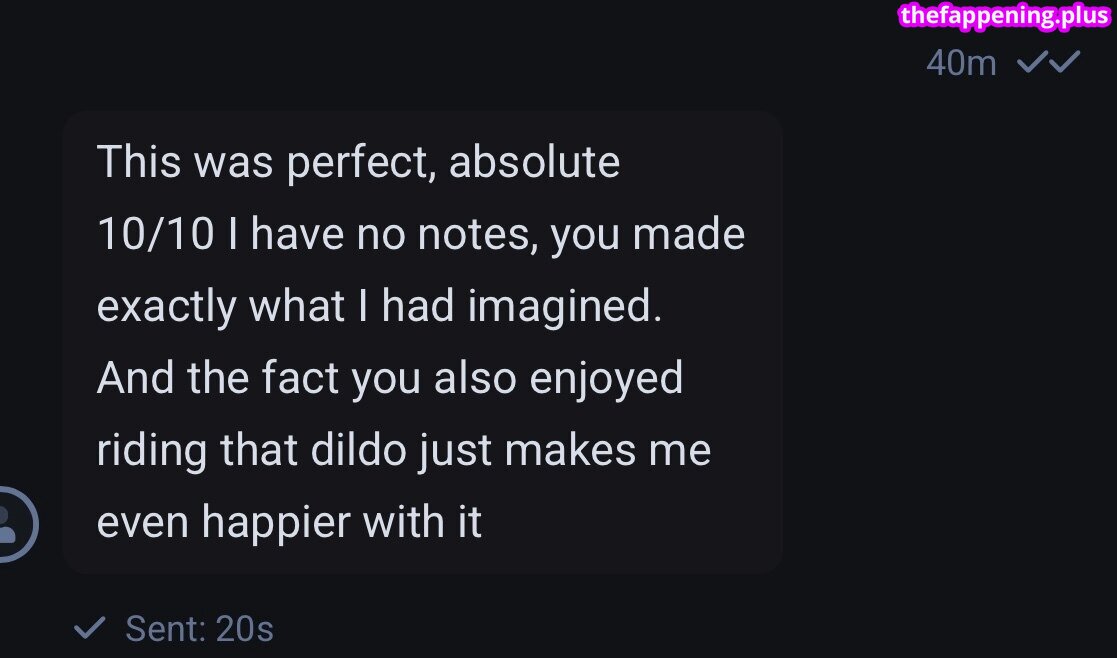
Task: Click the "10/10" rating text in the message
Action: coord(155,234)
